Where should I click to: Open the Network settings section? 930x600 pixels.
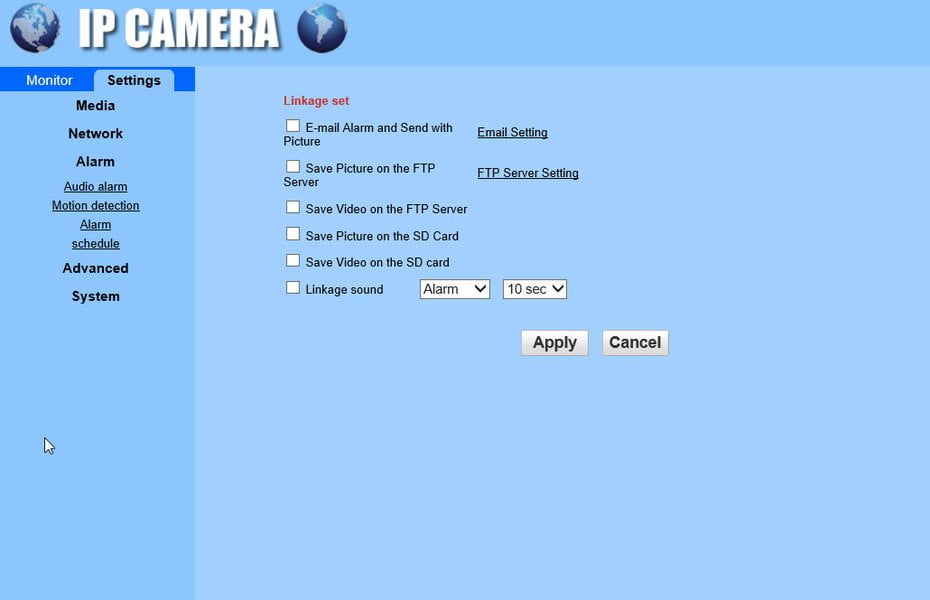pos(95,133)
